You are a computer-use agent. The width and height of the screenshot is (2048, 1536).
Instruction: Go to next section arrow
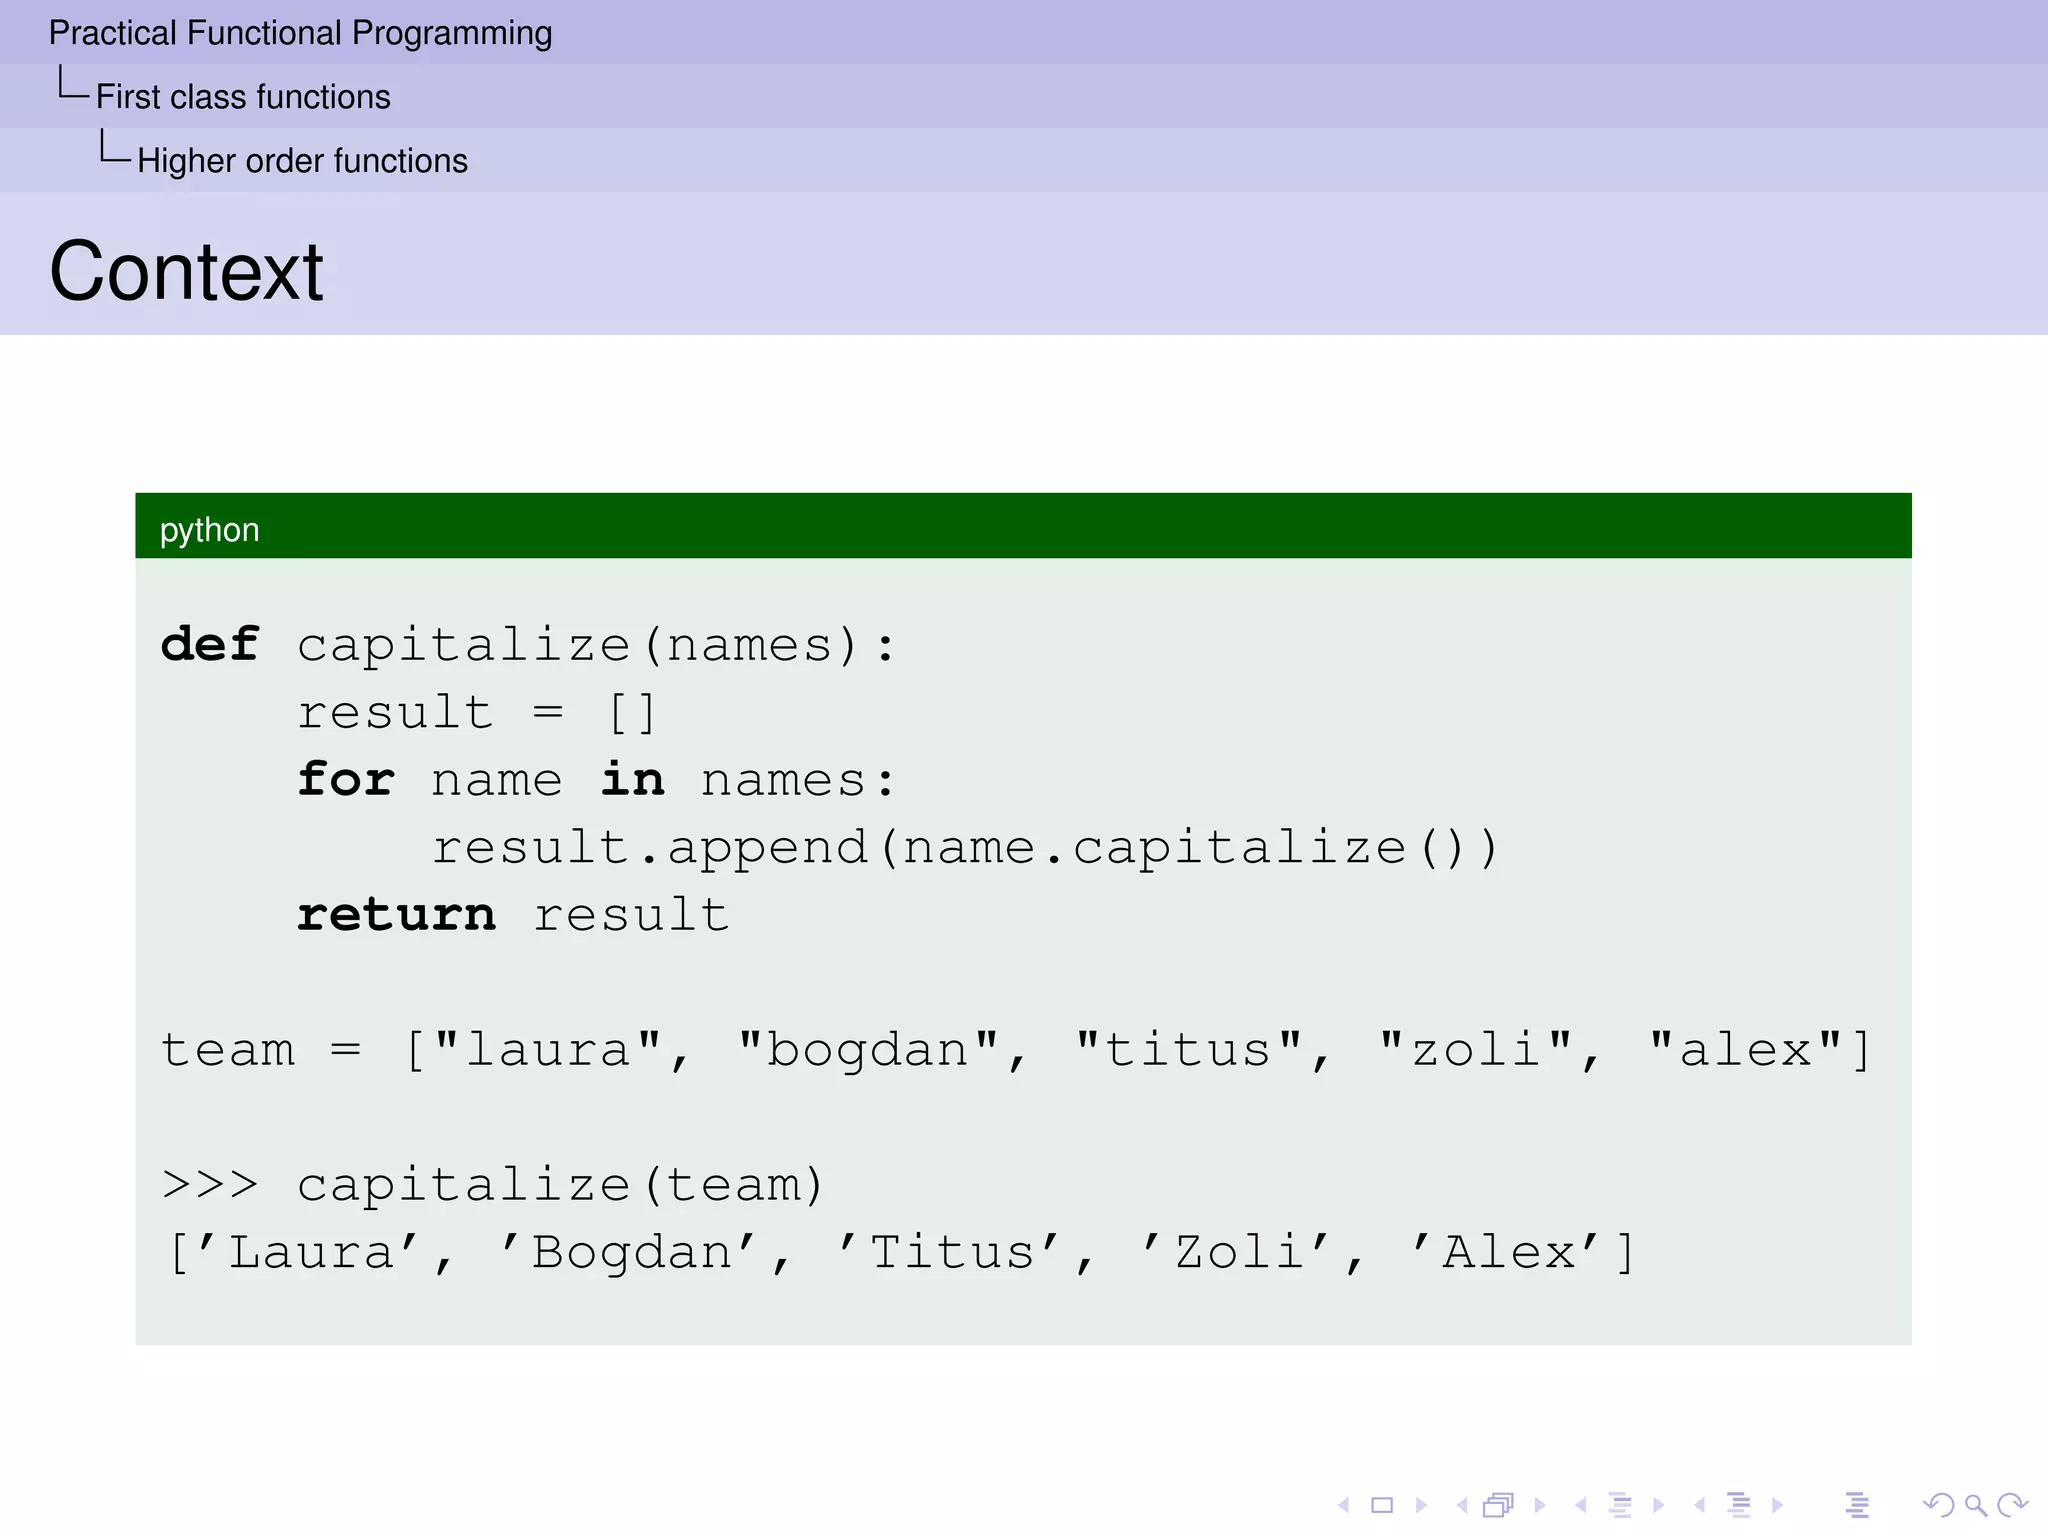[1777, 1504]
